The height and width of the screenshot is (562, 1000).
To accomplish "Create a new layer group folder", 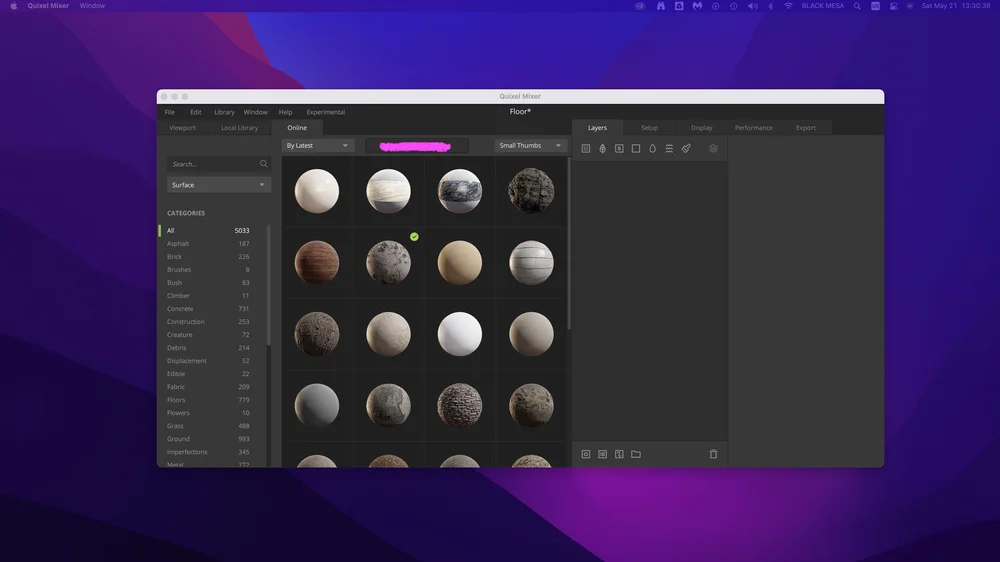I will 636,454.
